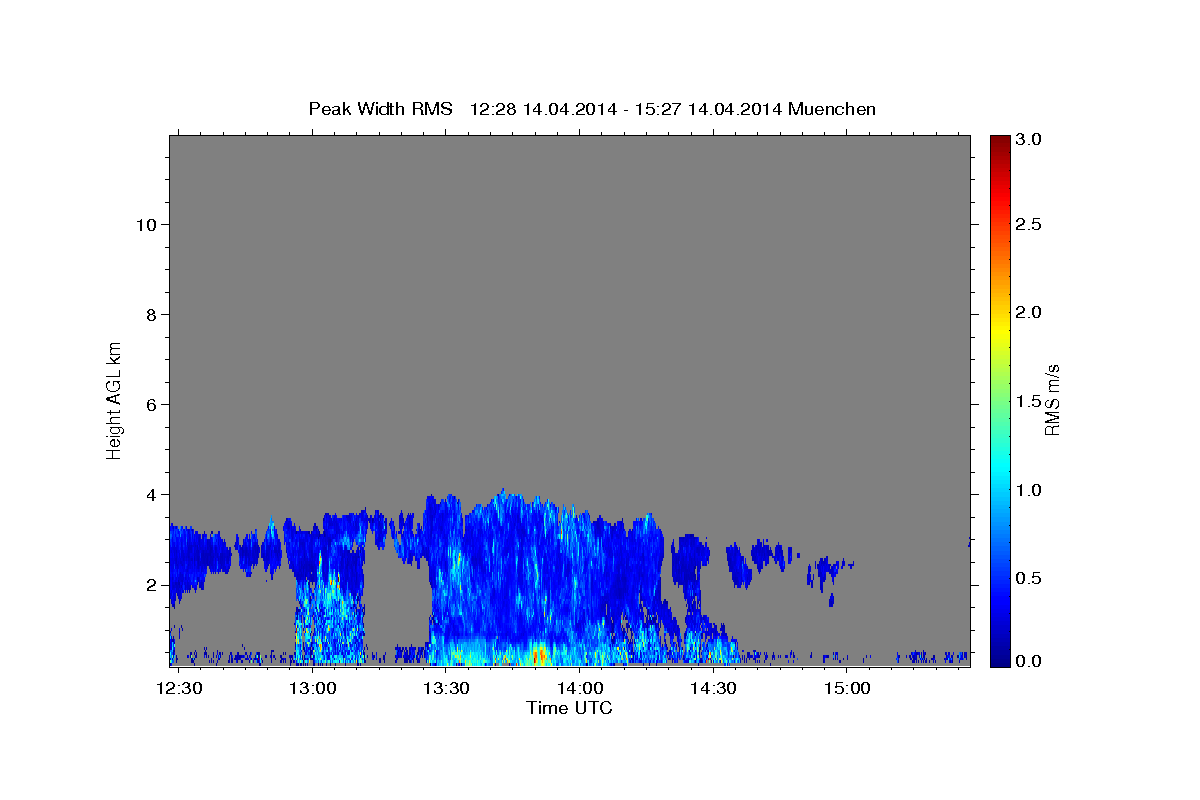
Task: Click the 12:30 time tick label
Action: click(181, 689)
